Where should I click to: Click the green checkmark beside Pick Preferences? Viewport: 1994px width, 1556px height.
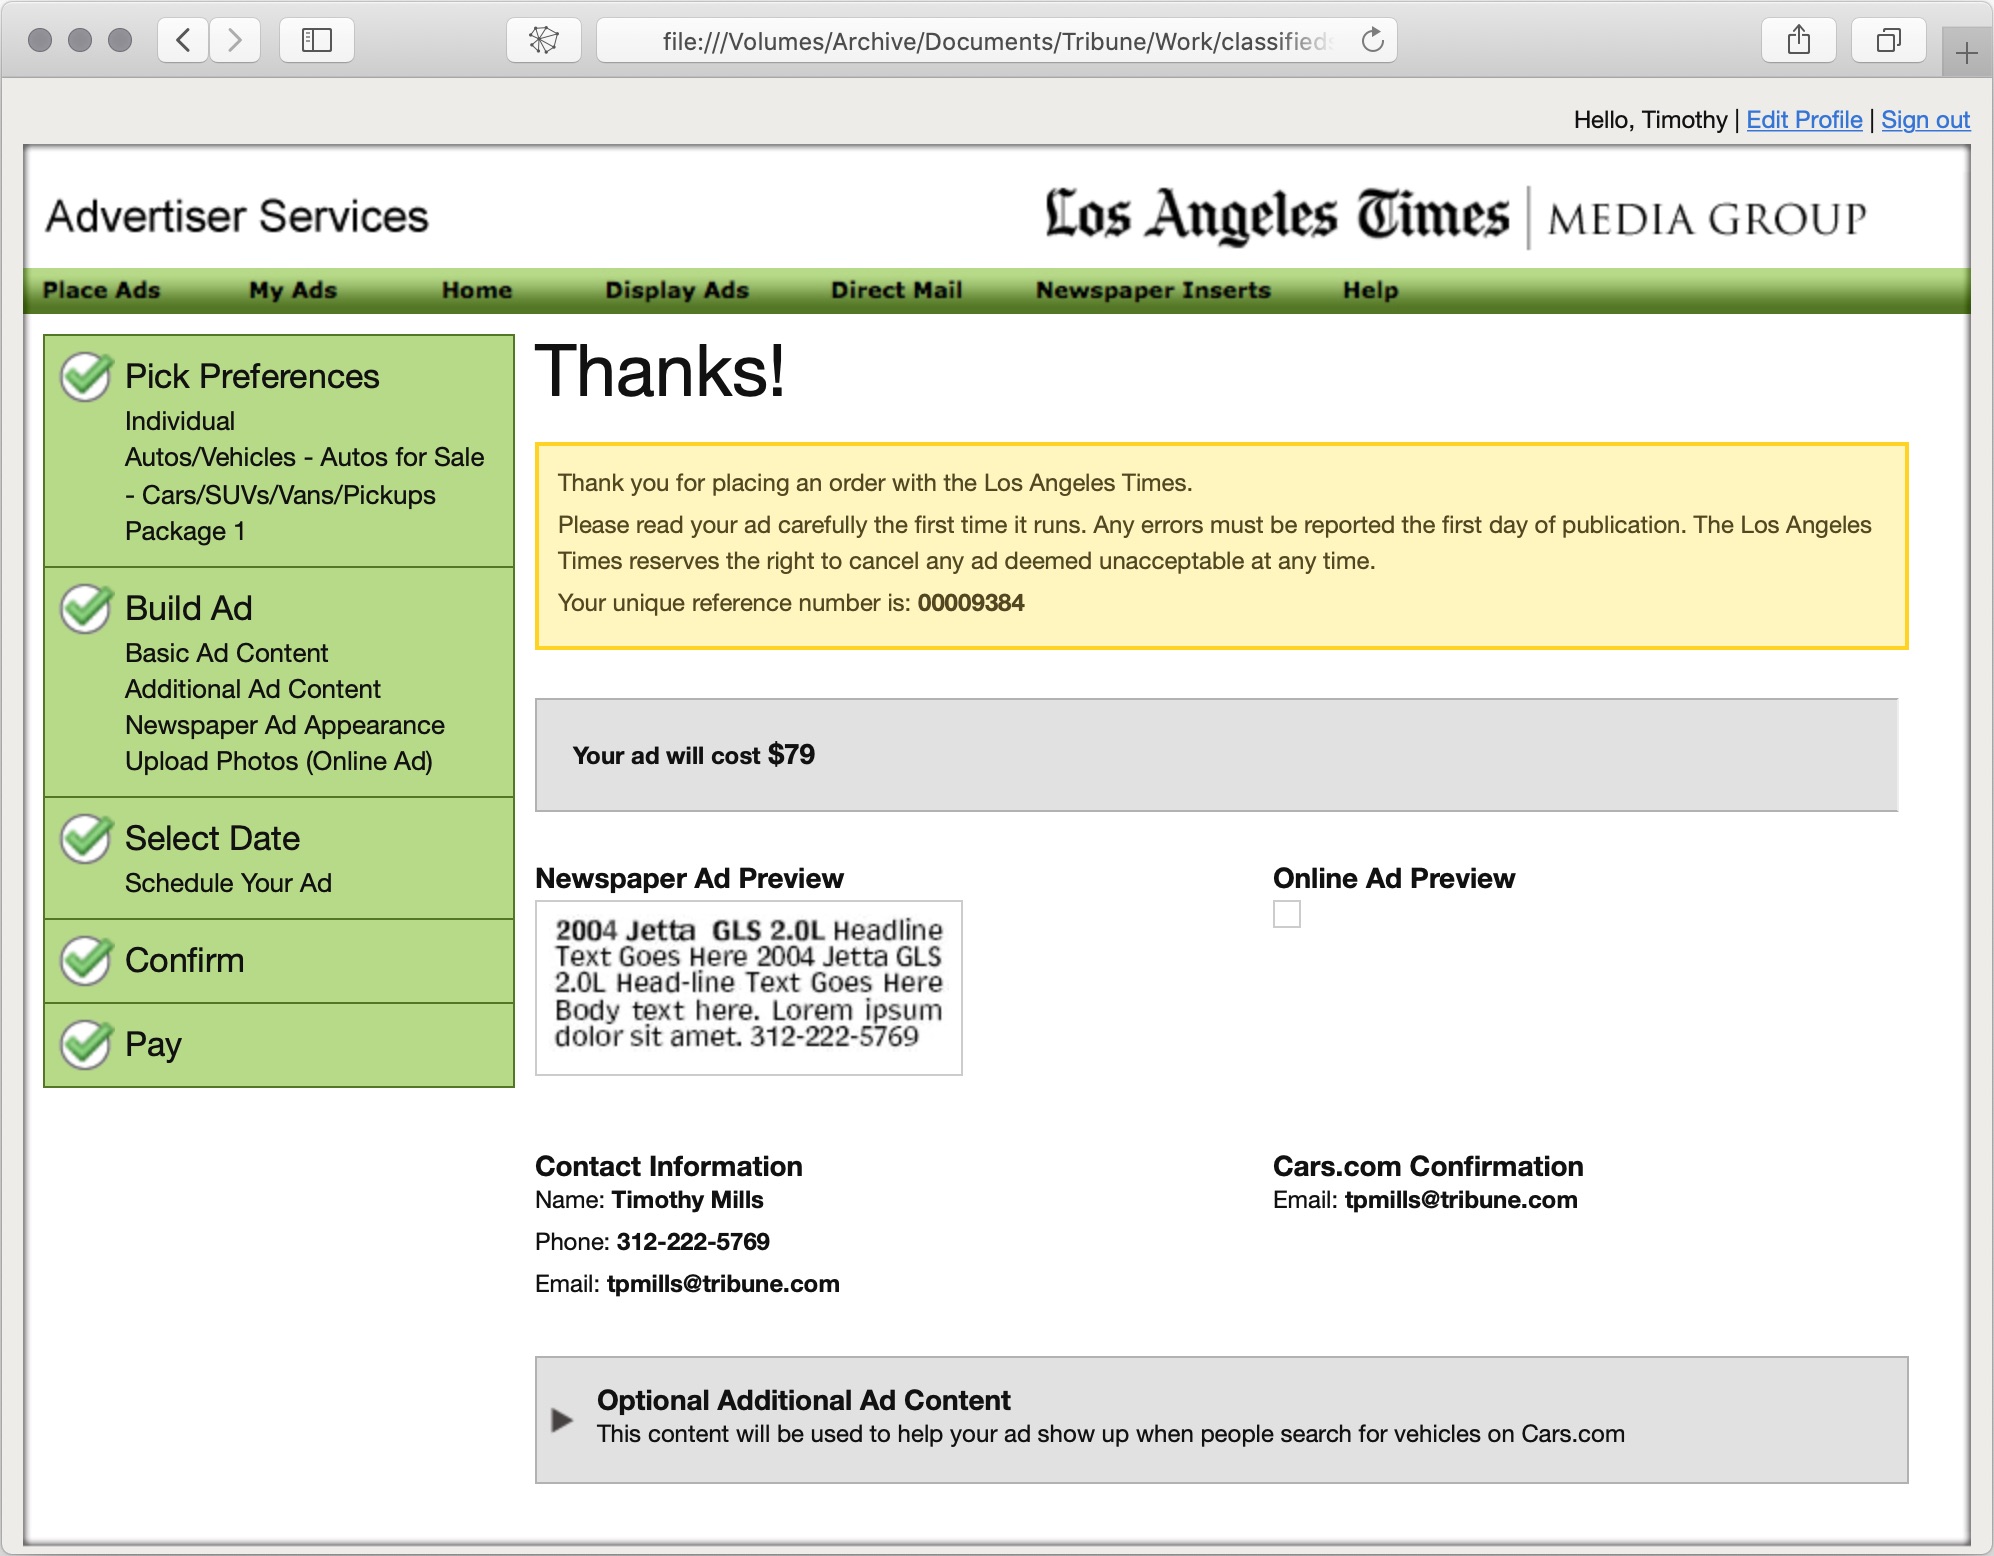coord(86,377)
